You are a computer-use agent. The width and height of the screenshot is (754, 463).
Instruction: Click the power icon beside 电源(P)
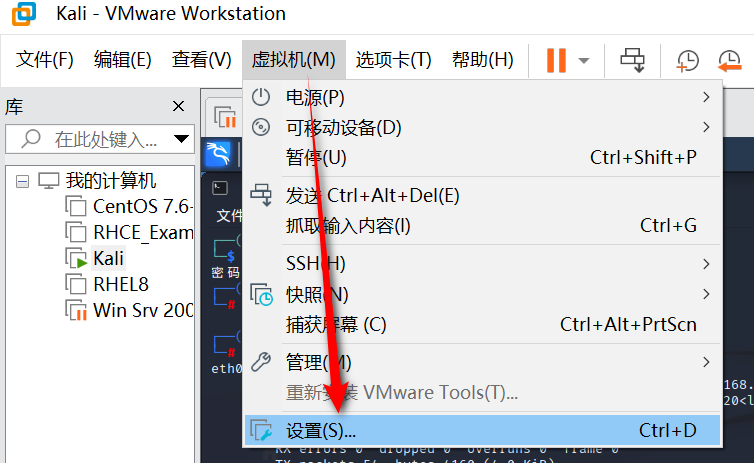coord(261,97)
